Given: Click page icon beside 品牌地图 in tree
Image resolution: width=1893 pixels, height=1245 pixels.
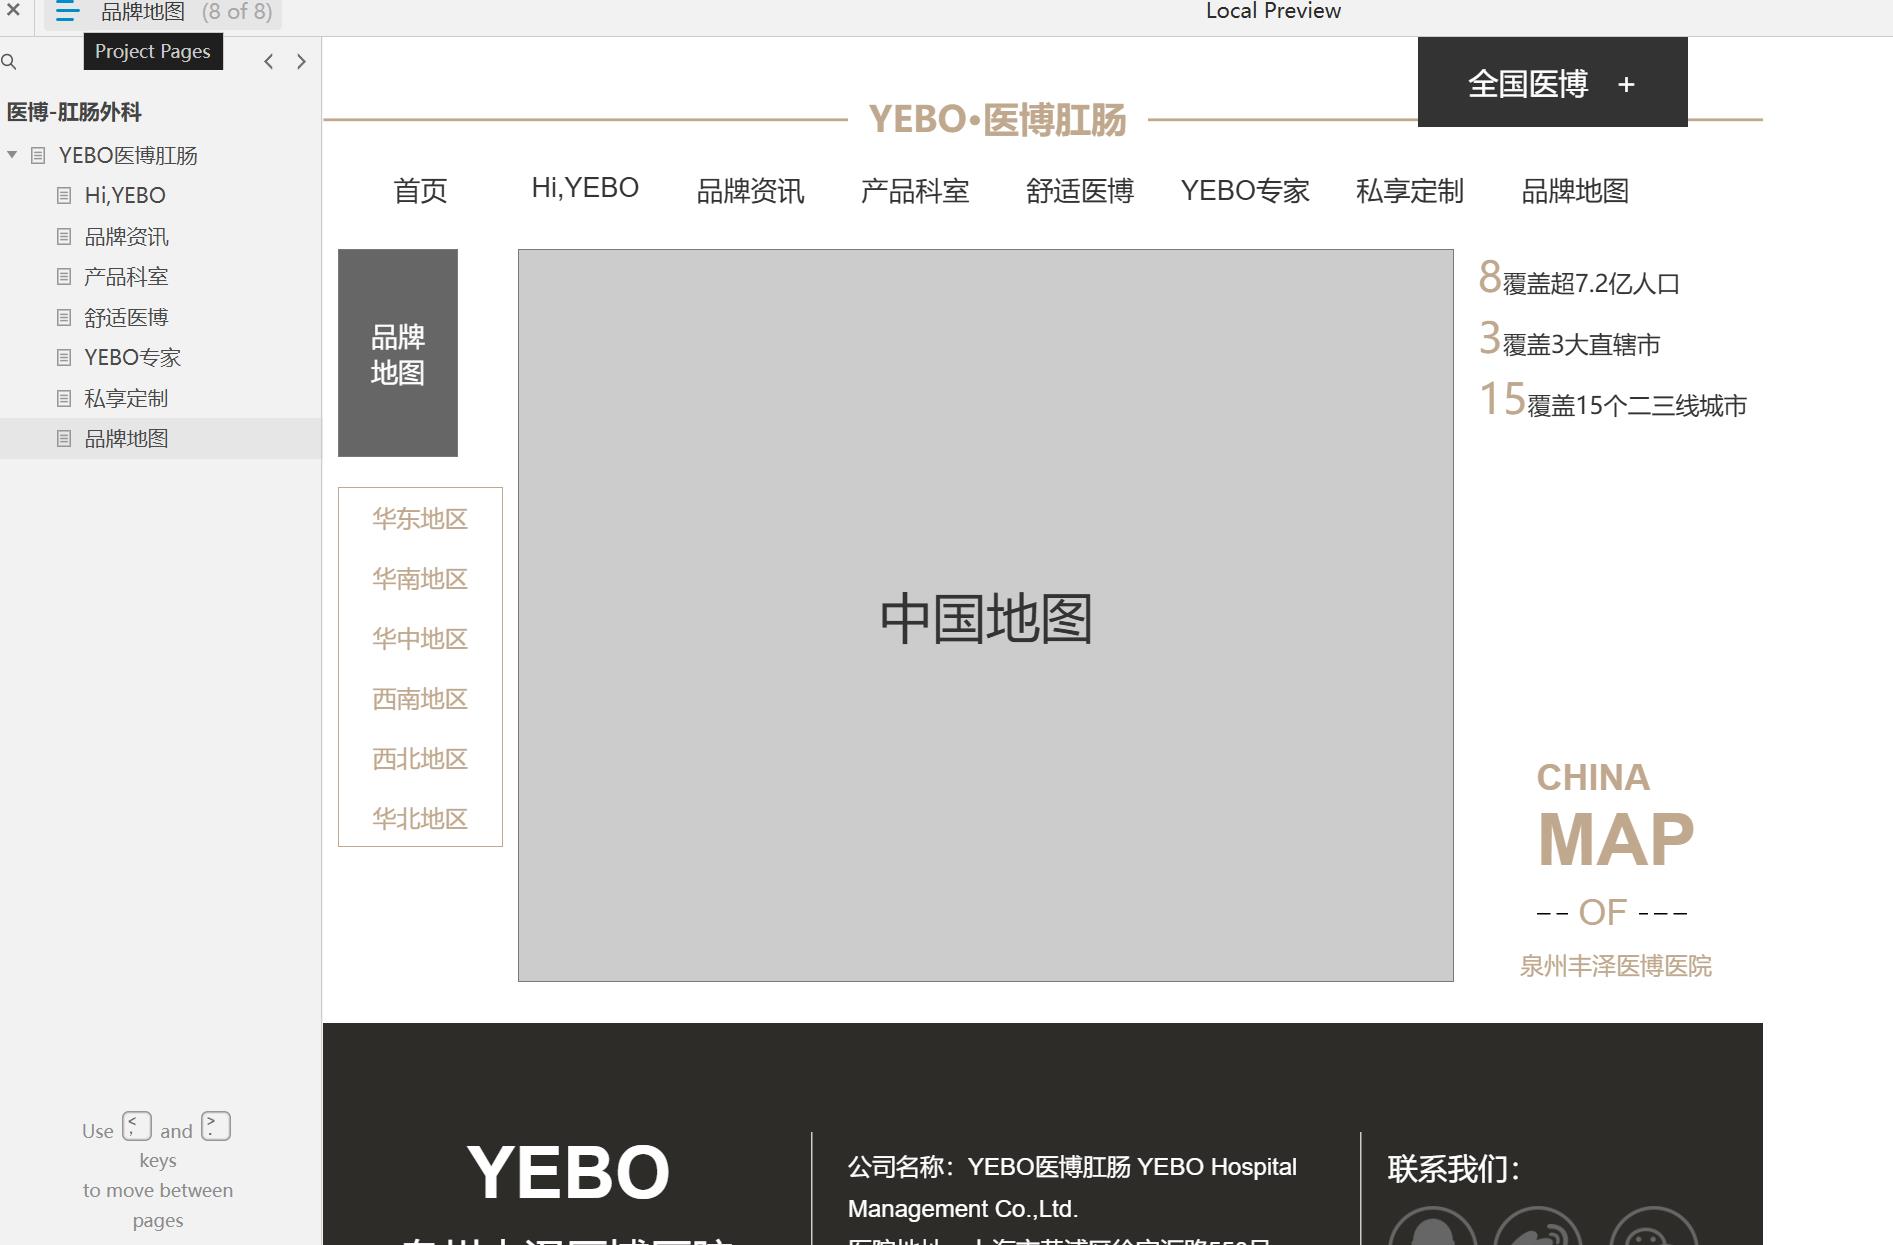Looking at the screenshot, I should click(x=64, y=439).
